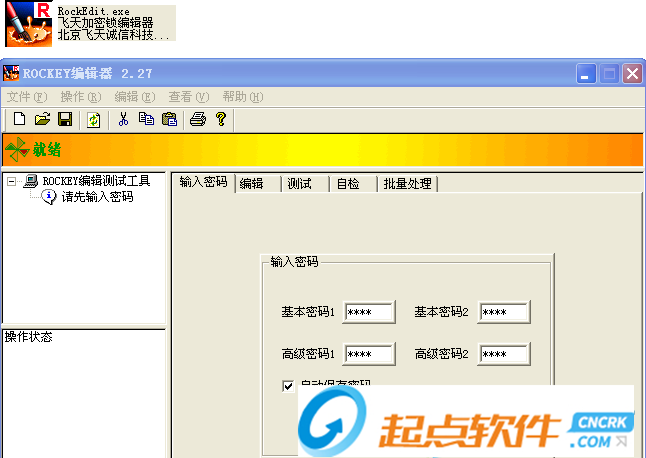This screenshot has height=458, width=646.
Task: Collapse the ROCKEY编辑测试工具 tree node
Action: coord(12,181)
